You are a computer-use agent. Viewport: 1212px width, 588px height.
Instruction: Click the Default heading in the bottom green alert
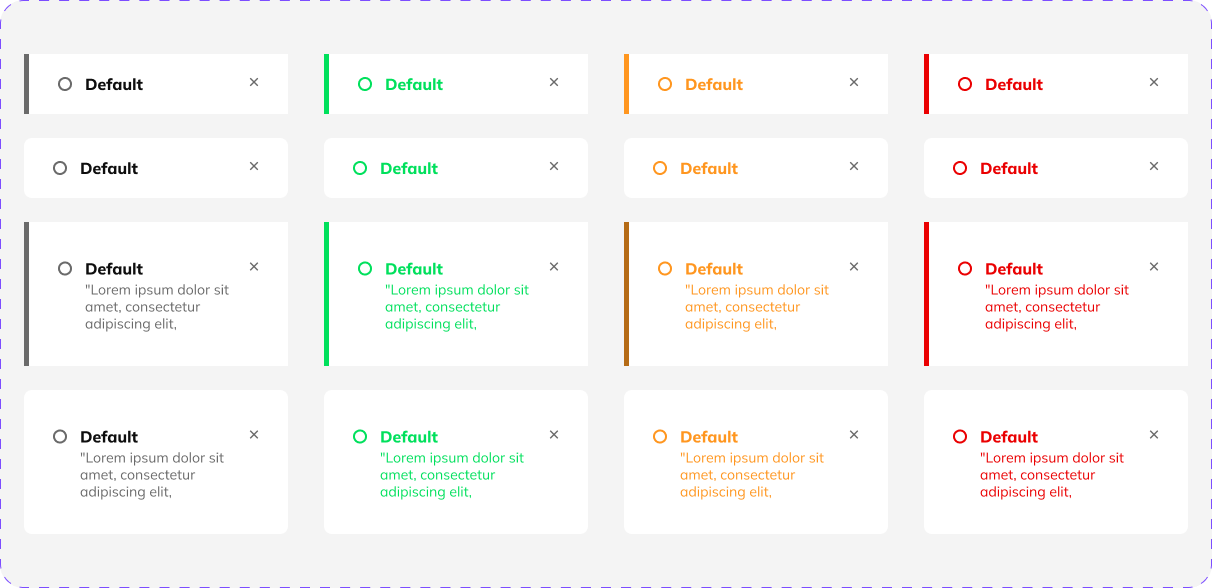pyautogui.click(x=408, y=436)
